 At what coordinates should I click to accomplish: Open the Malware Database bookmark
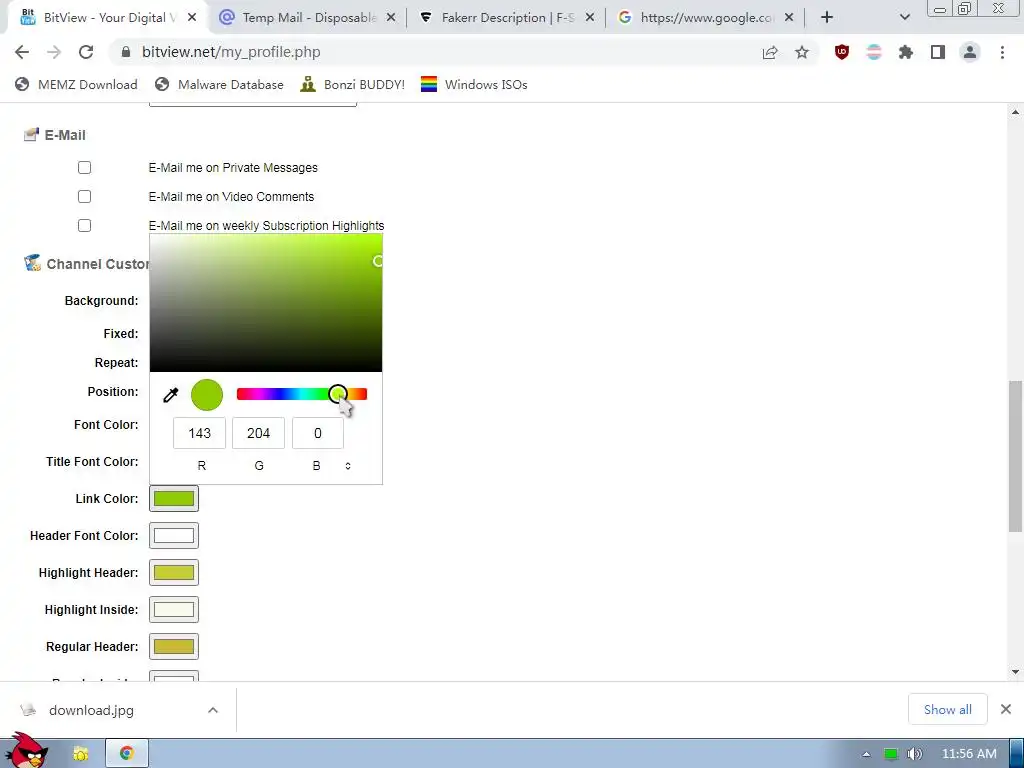point(219,84)
